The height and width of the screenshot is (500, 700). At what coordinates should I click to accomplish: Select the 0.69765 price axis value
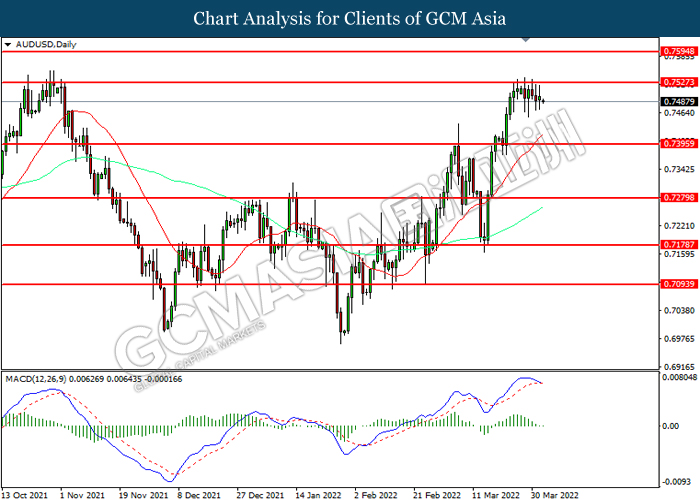tap(679, 339)
